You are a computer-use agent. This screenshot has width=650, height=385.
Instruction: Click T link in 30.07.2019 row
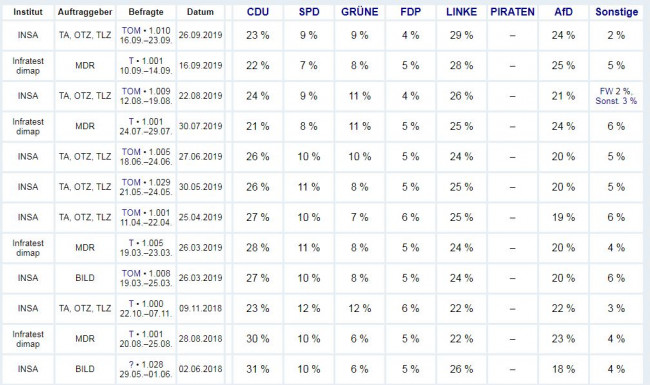(x=131, y=121)
